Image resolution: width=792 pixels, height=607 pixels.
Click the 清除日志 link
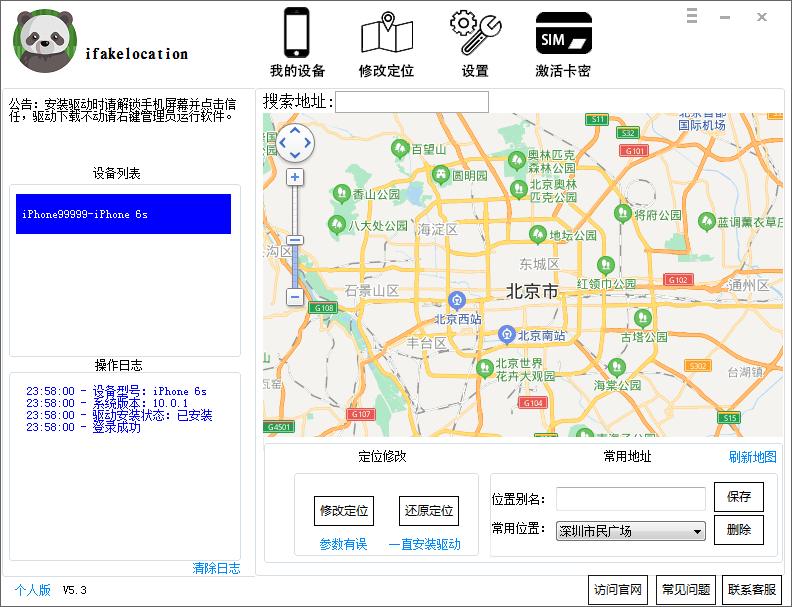tap(216, 568)
